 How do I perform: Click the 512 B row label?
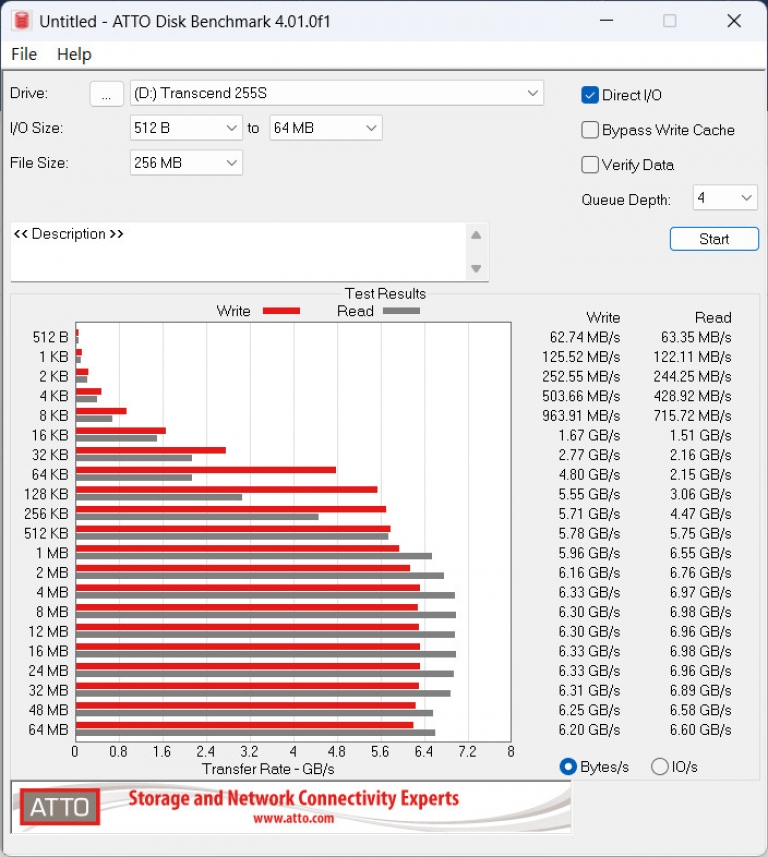click(x=50, y=337)
